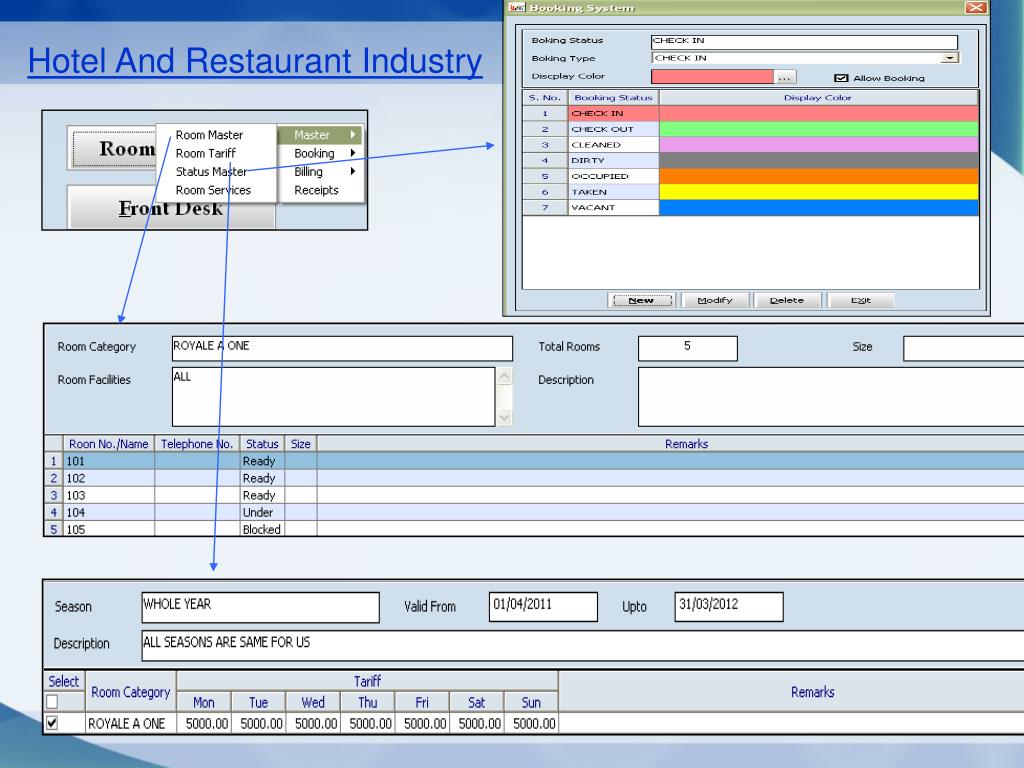Expand the Master submenu arrow
Viewport: 1024px width, 768px height.
[x=353, y=135]
